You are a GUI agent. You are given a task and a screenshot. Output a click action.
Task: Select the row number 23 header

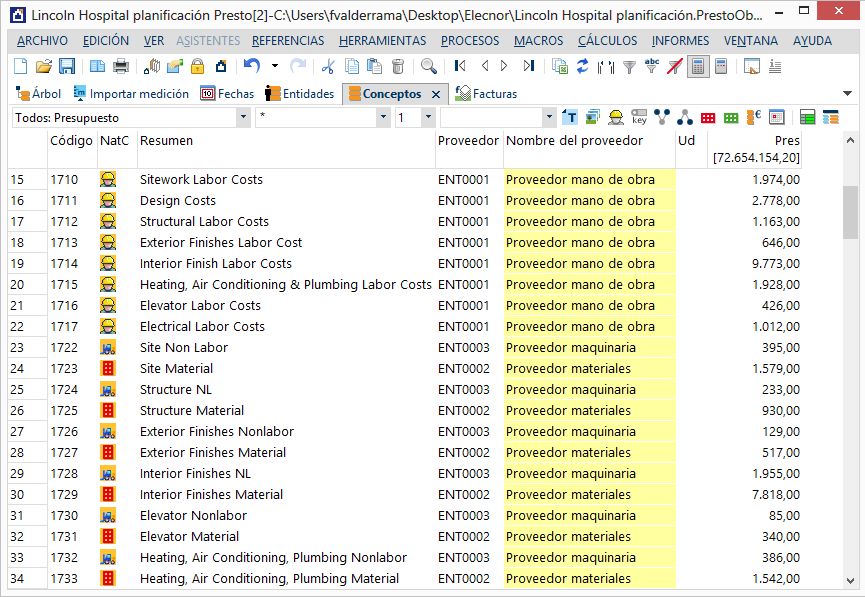pos(28,348)
